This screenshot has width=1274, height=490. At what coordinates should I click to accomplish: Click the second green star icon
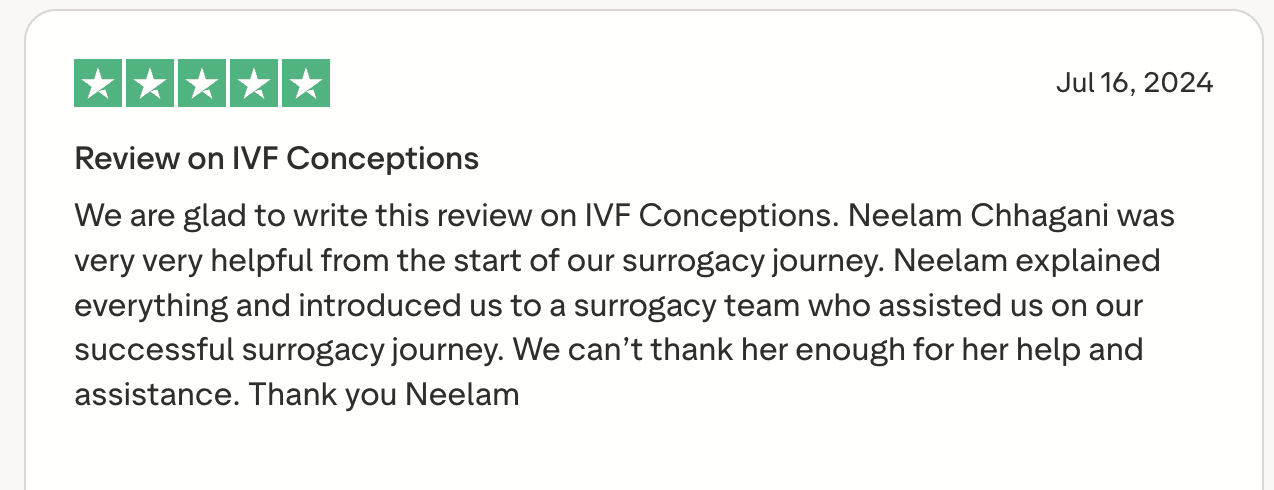150,84
